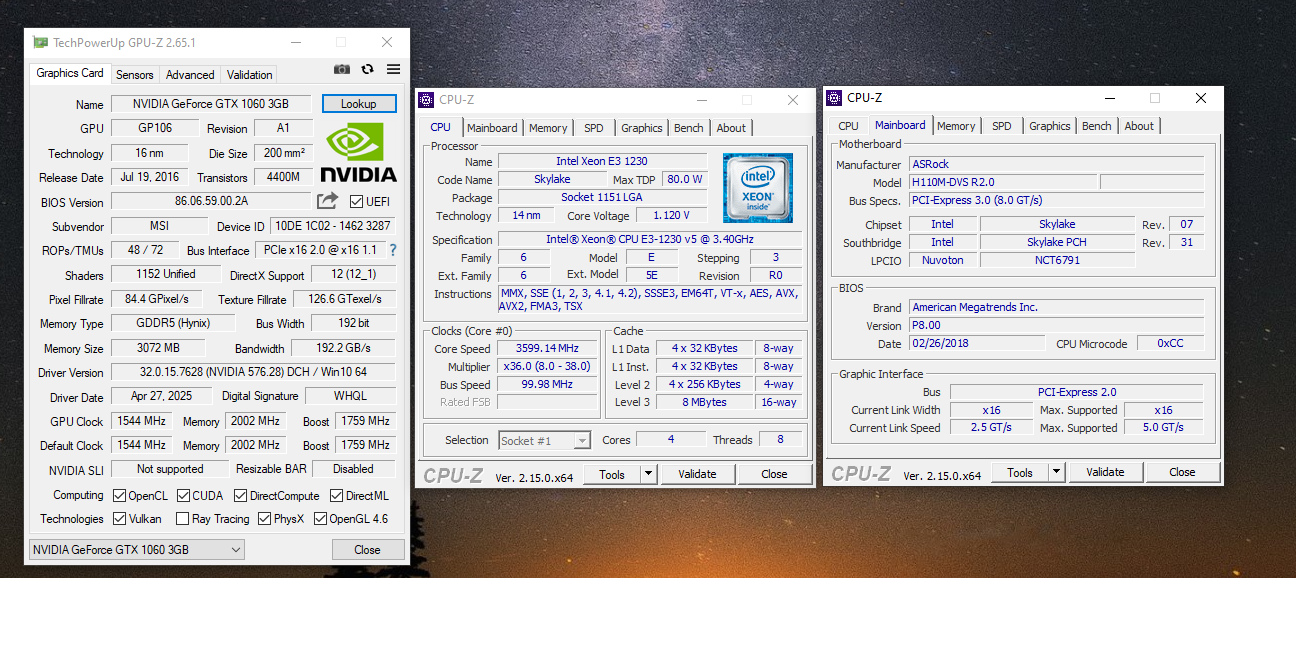1296x648 pixels.
Task: Click Validate in the Mainboard CPU-Z window
Action: click(1105, 473)
